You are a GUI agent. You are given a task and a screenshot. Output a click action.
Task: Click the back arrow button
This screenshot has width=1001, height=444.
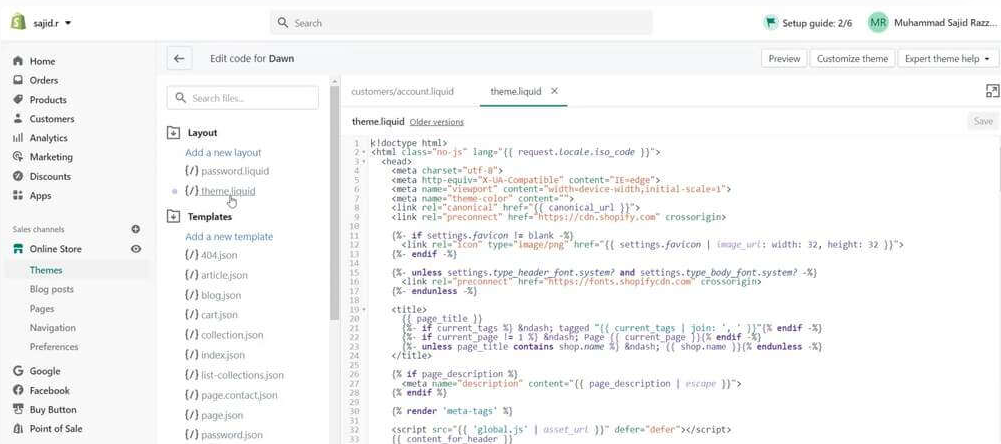(x=179, y=59)
